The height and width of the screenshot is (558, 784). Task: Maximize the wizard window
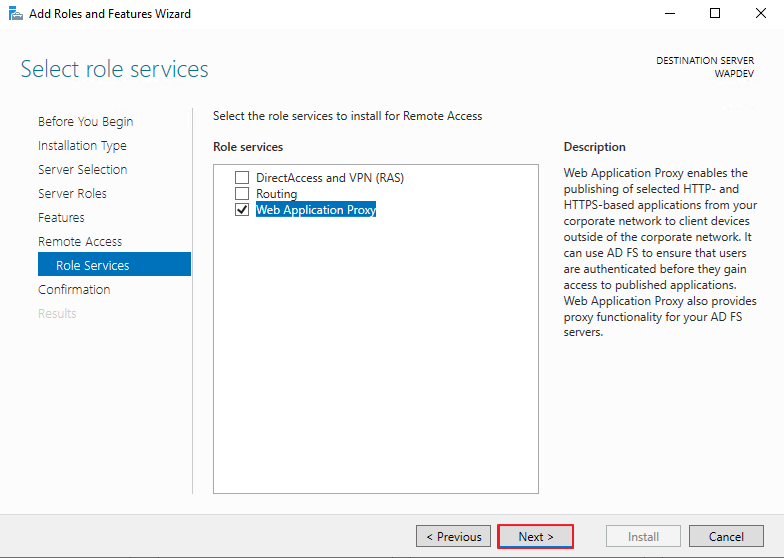pos(715,14)
